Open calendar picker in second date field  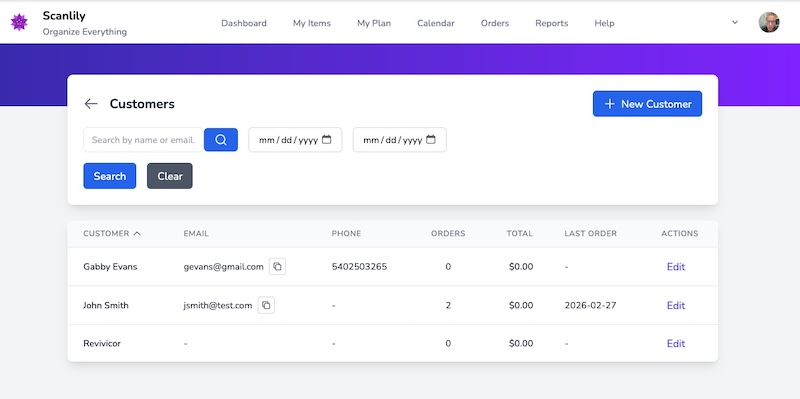point(431,139)
